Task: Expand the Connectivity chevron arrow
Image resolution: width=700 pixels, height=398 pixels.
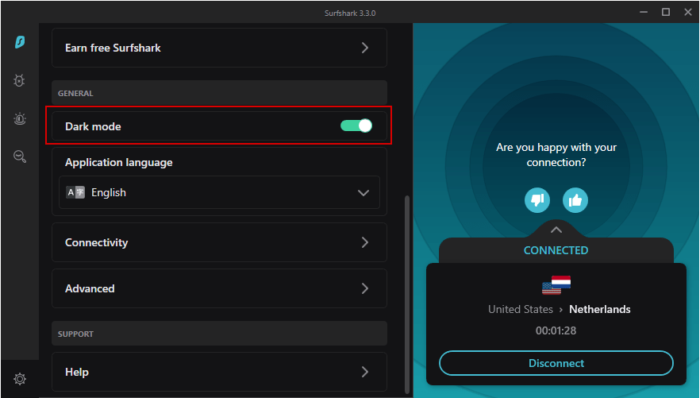Action: click(365, 242)
